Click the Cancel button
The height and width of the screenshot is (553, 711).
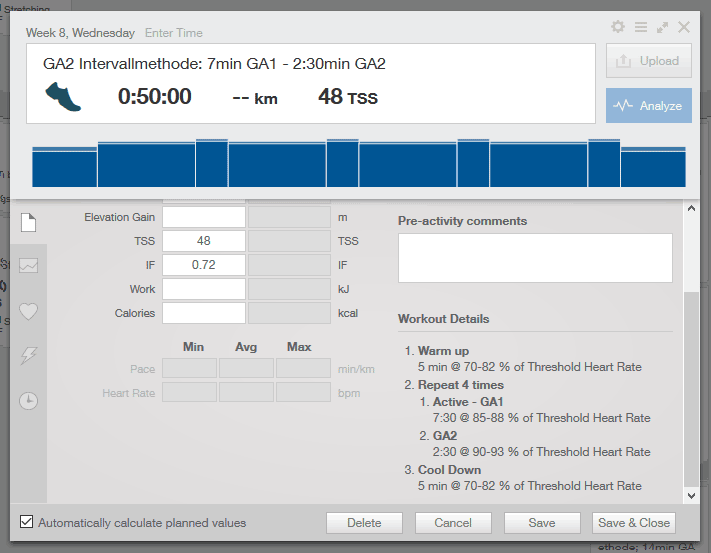coord(453,523)
